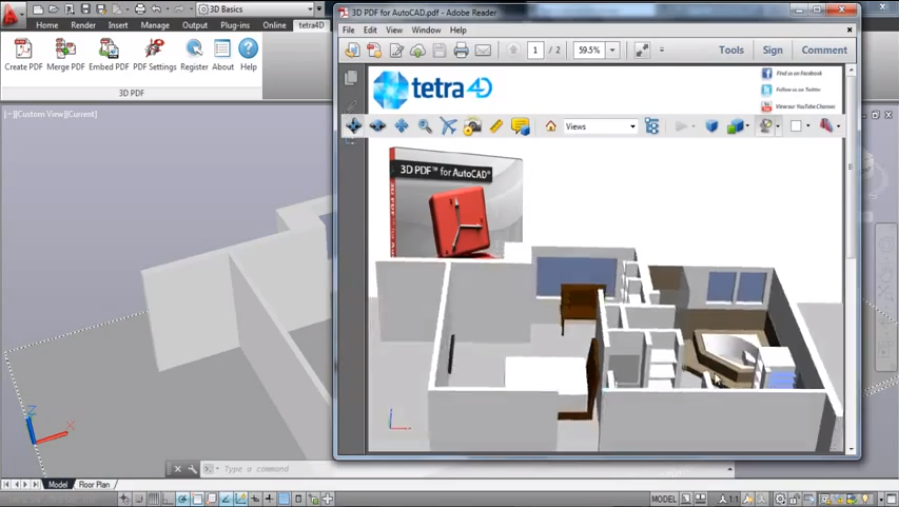
Task: Open the Plug-ins ribbon tab
Action: pos(235,25)
